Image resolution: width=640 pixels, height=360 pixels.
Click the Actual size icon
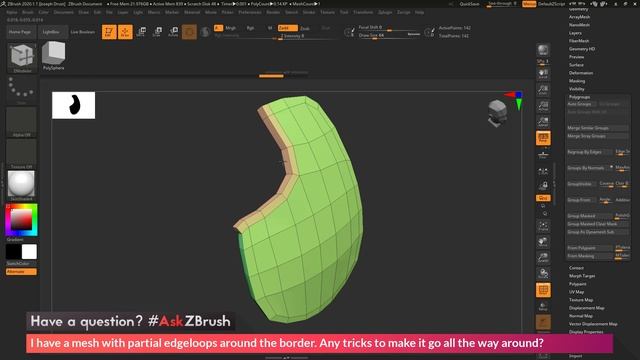[543, 106]
